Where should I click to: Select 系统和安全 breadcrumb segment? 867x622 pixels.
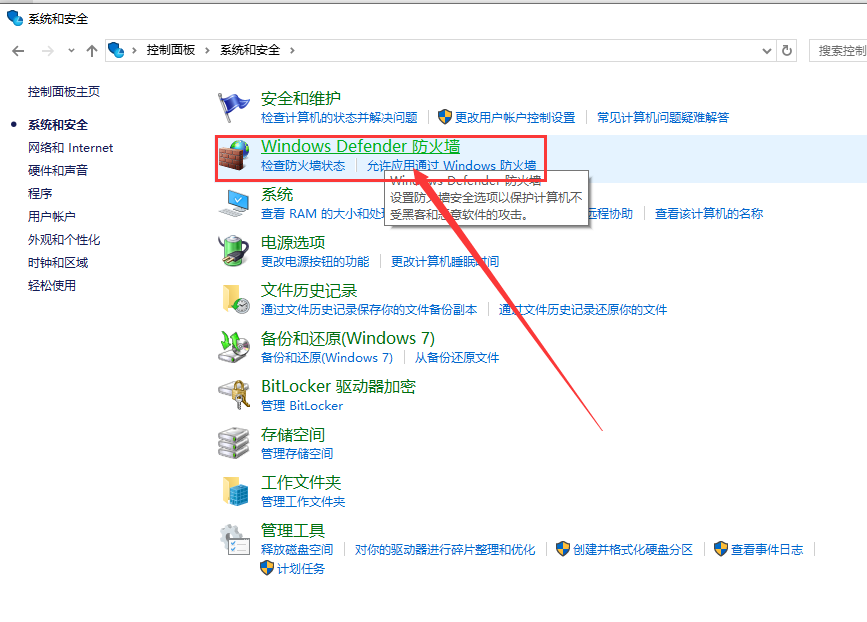click(250, 50)
